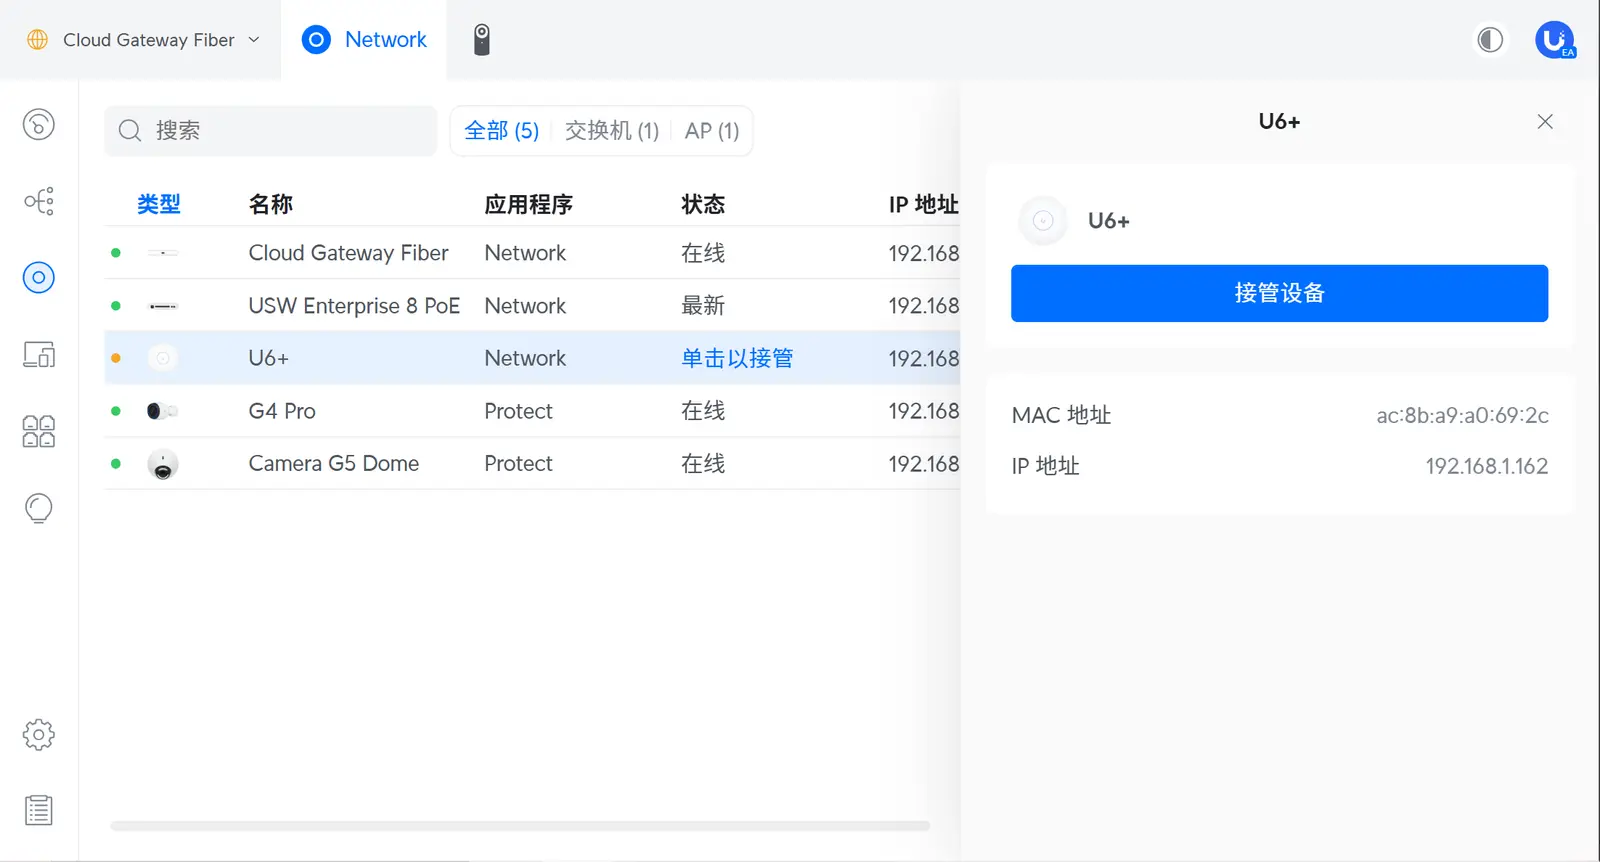Sort by the 应用程序 column header
1600x862 pixels.
click(528, 204)
